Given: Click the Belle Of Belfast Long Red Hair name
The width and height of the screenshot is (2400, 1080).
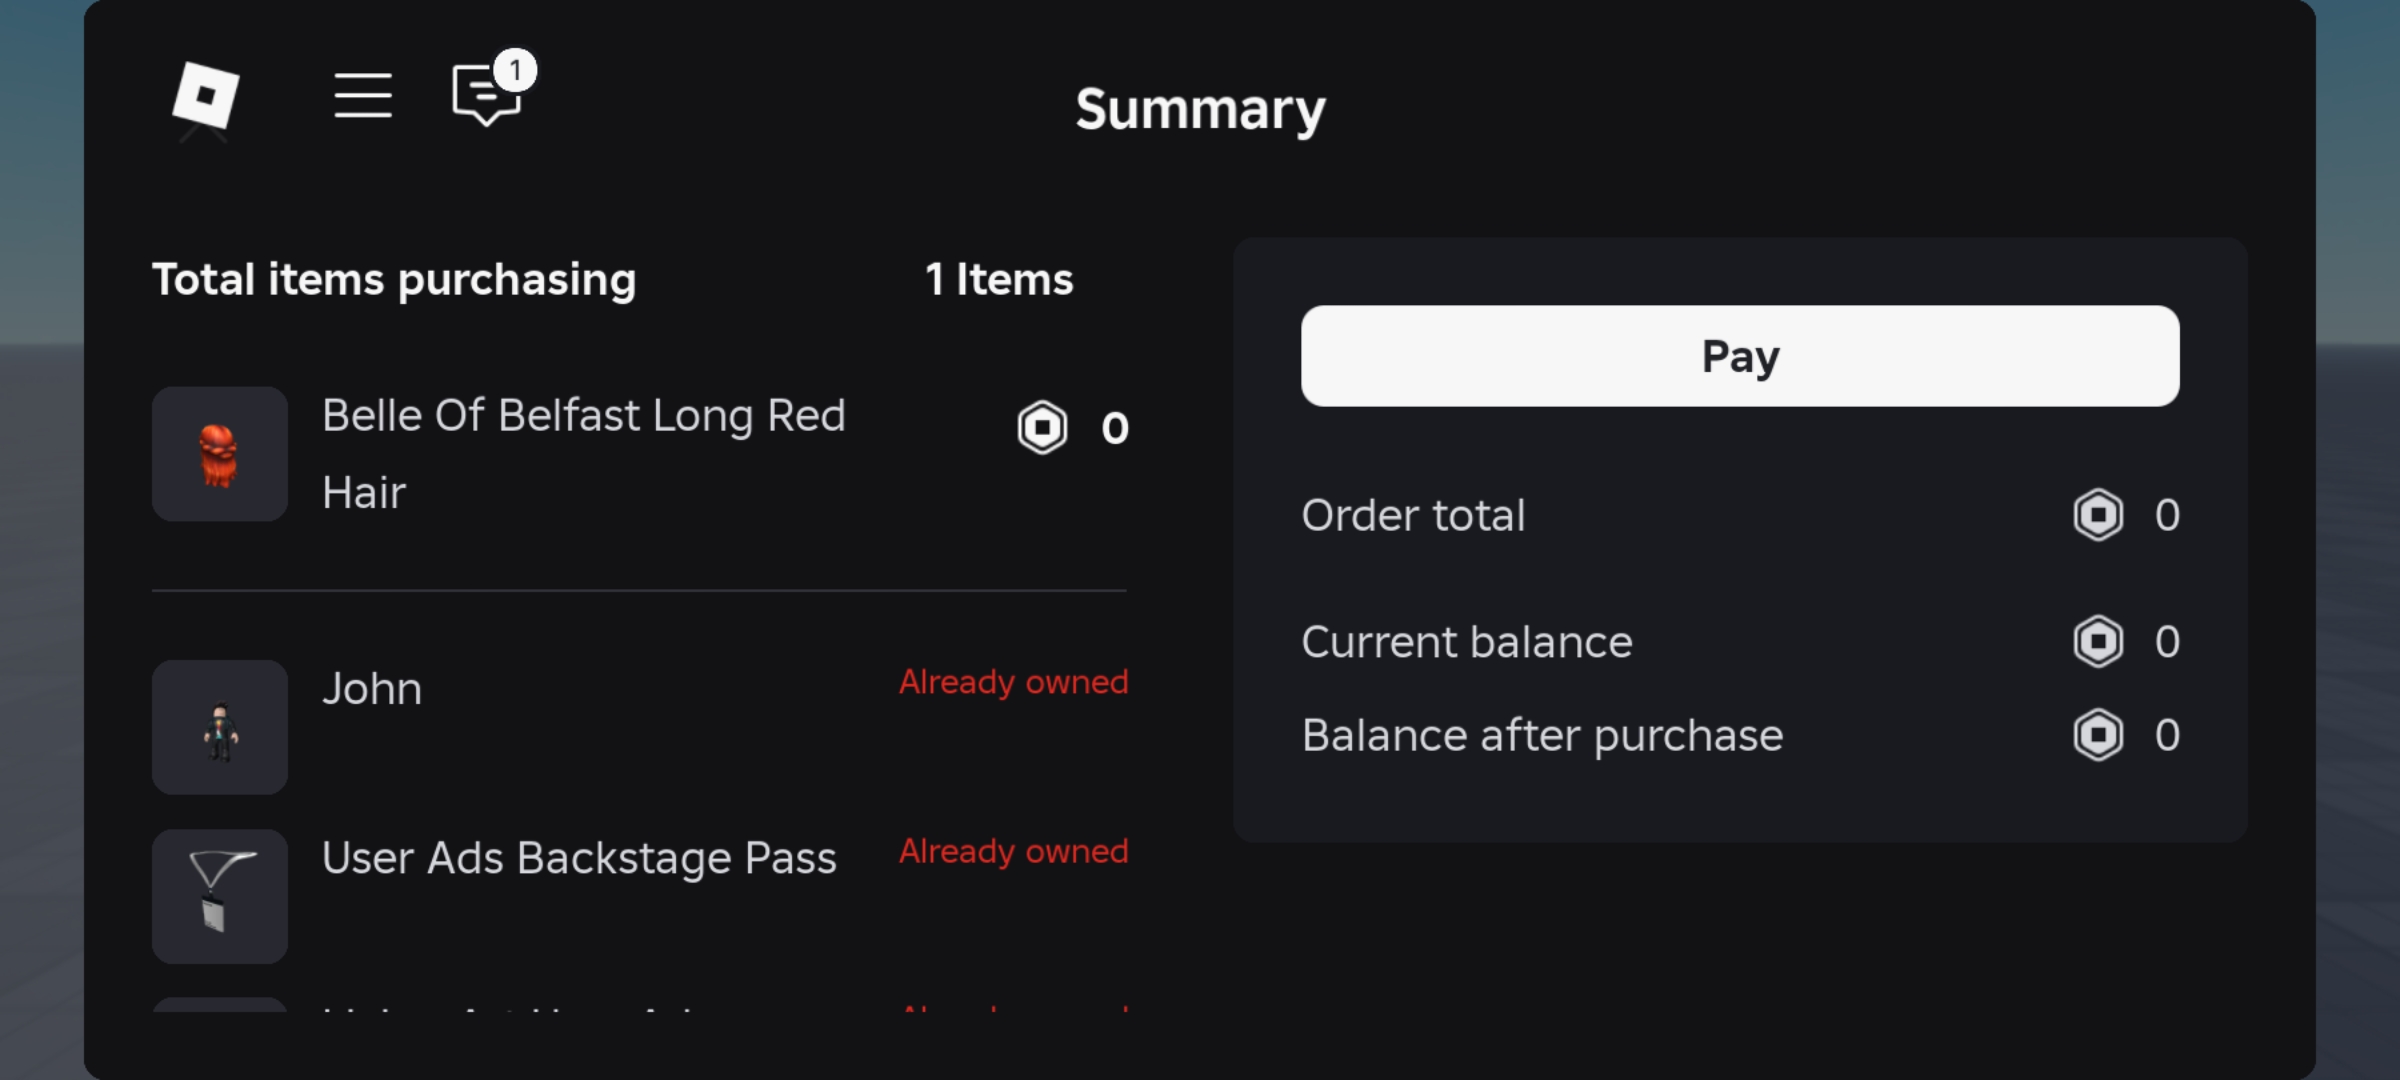Looking at the screenshot, I should point(584,453).
